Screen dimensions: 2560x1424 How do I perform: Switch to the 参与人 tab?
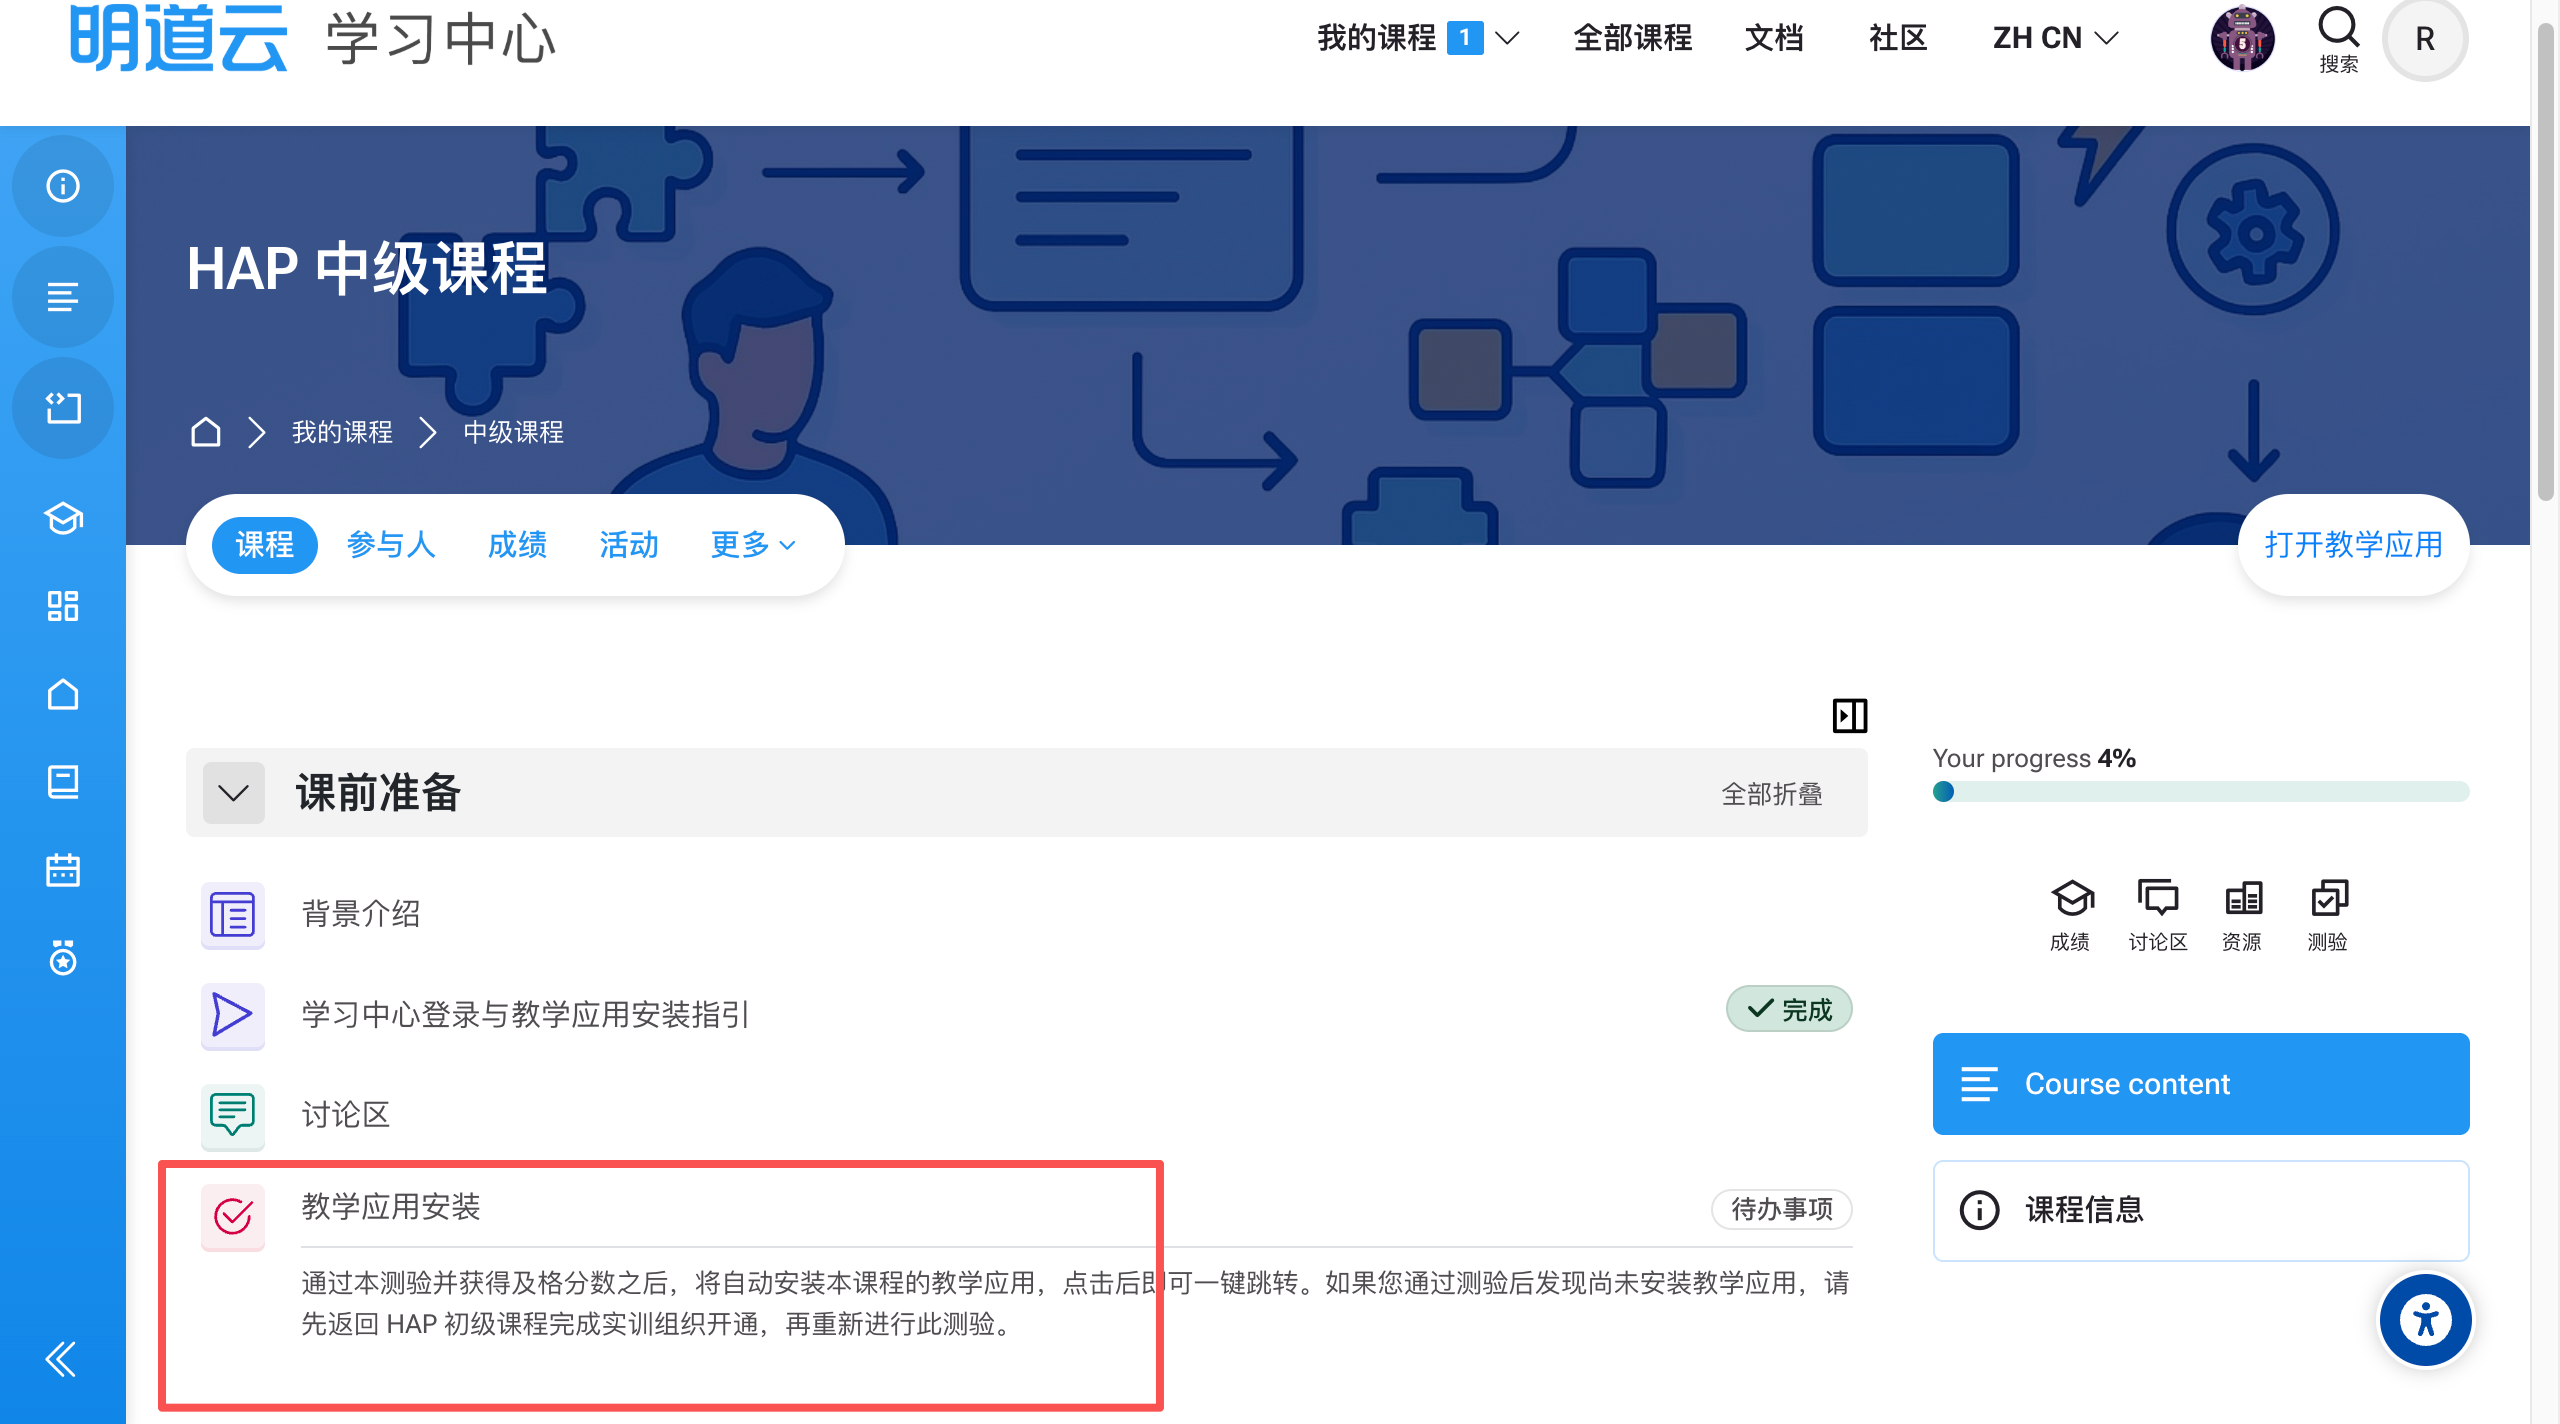(x=391, y=545)
